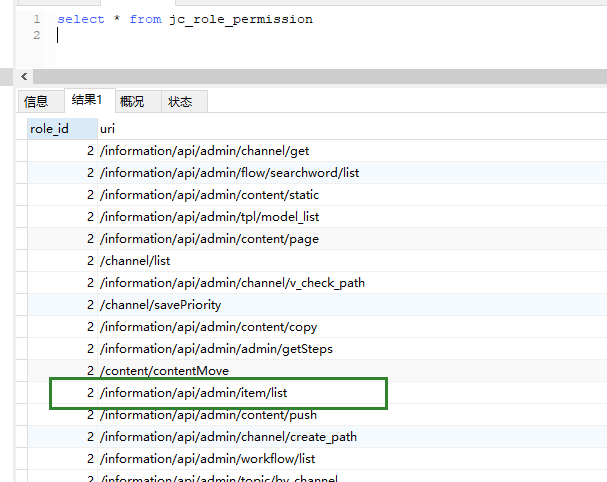
Task: Click table name jc_role_permission in query
Action: click(241, 19)
